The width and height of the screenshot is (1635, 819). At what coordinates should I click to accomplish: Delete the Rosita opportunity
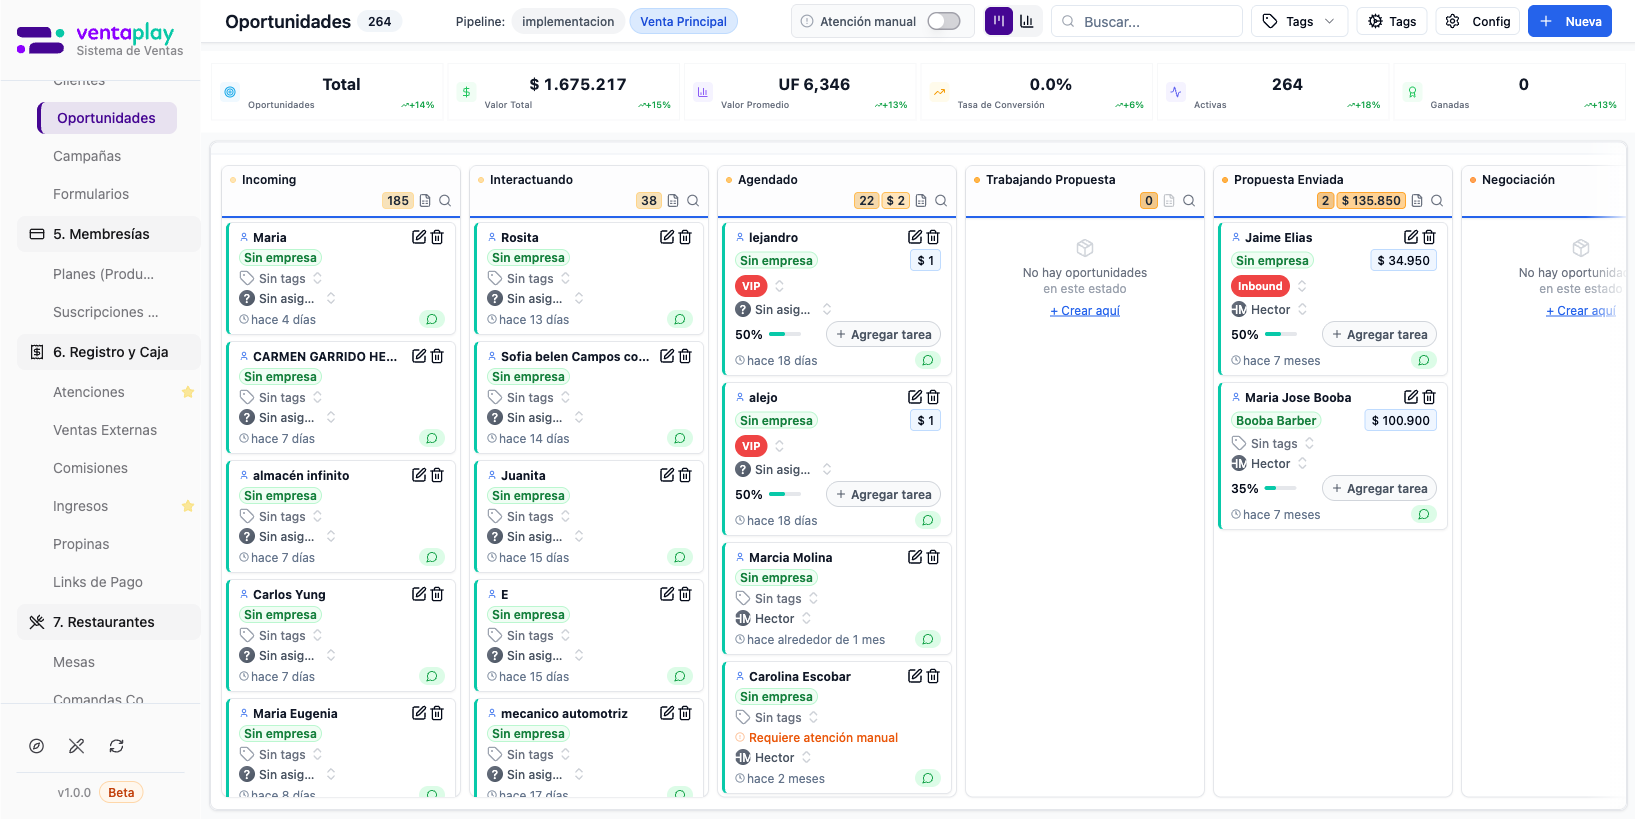685,237
